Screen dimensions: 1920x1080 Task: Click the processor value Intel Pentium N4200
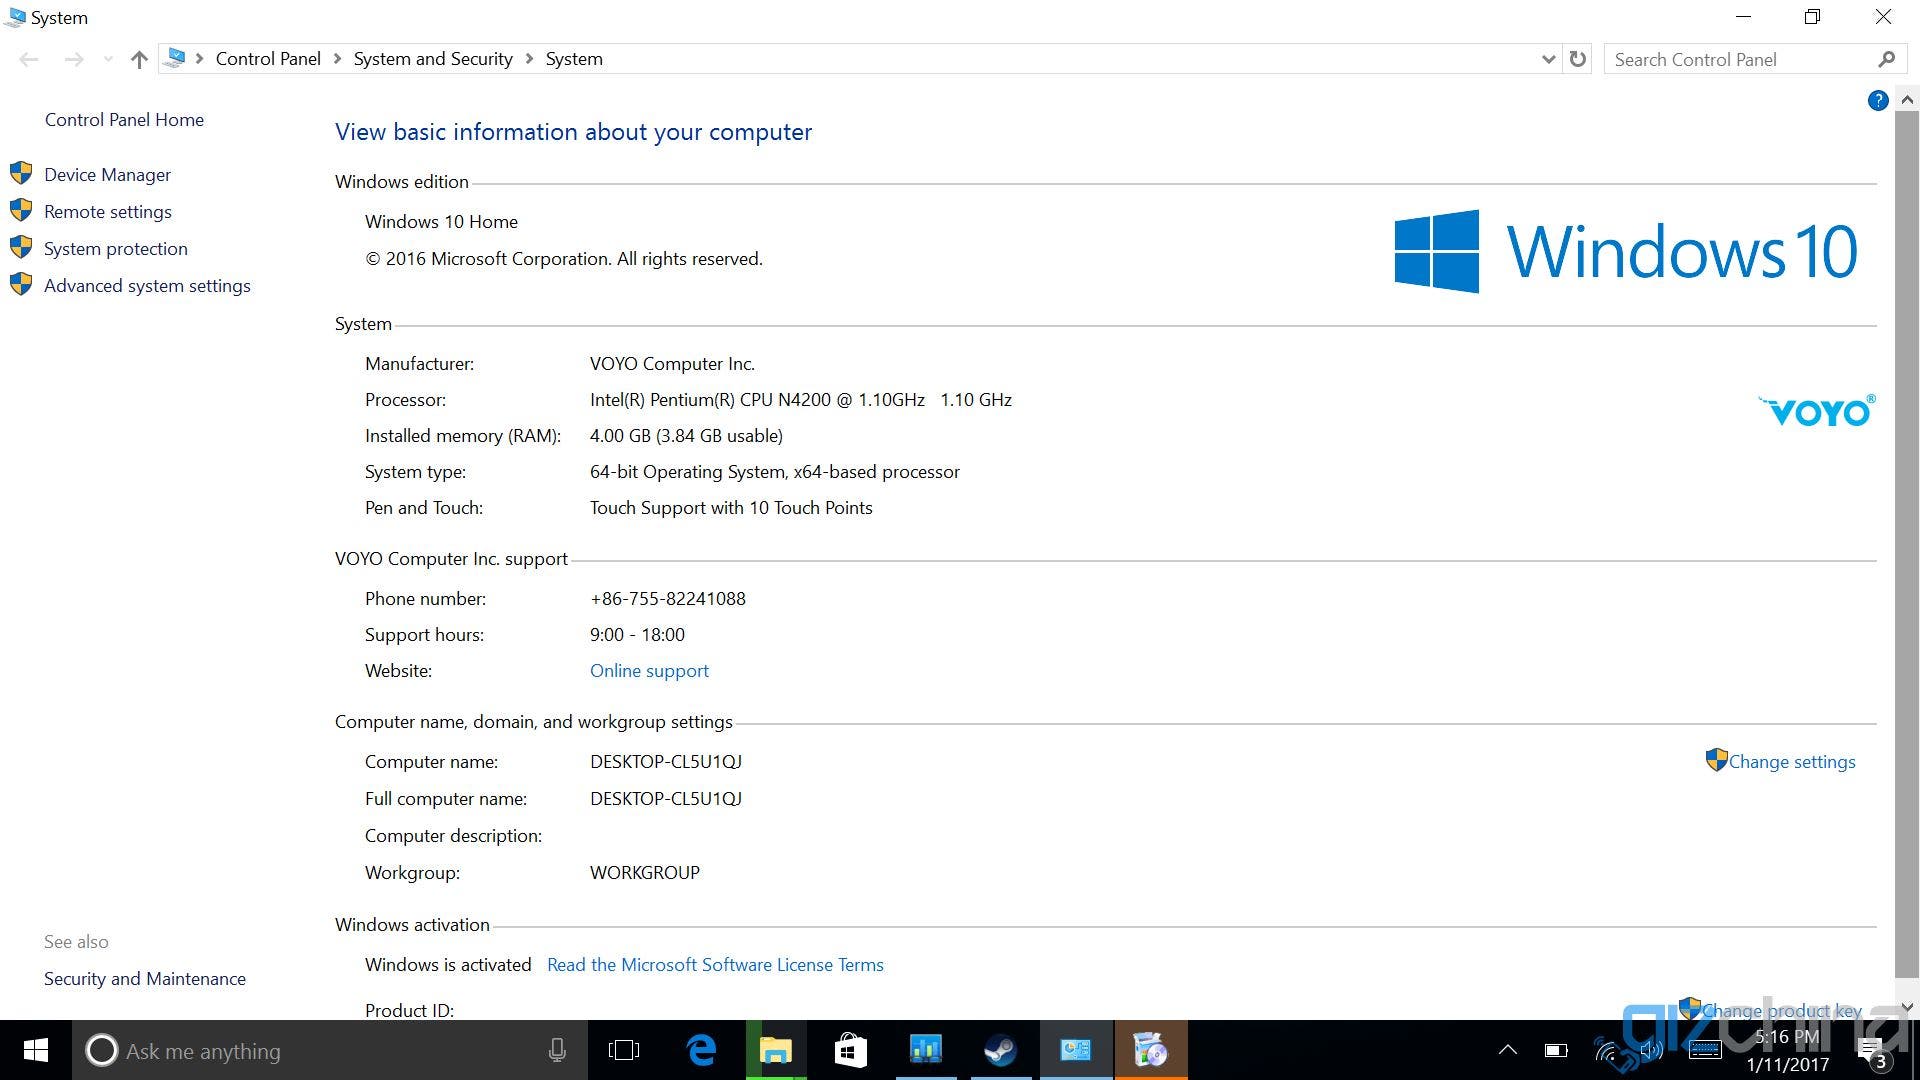click(801, 400)
